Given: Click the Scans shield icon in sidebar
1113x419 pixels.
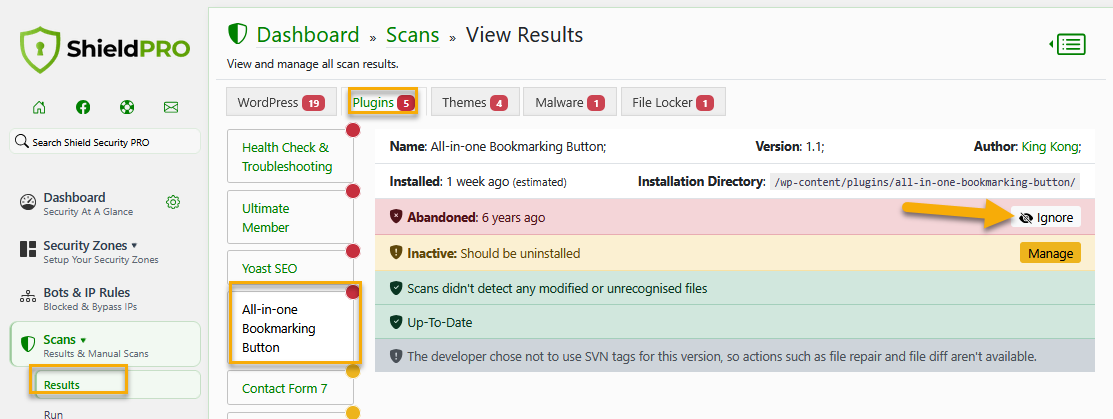Looking at the screenshot, I should click(x=28, y=344).
